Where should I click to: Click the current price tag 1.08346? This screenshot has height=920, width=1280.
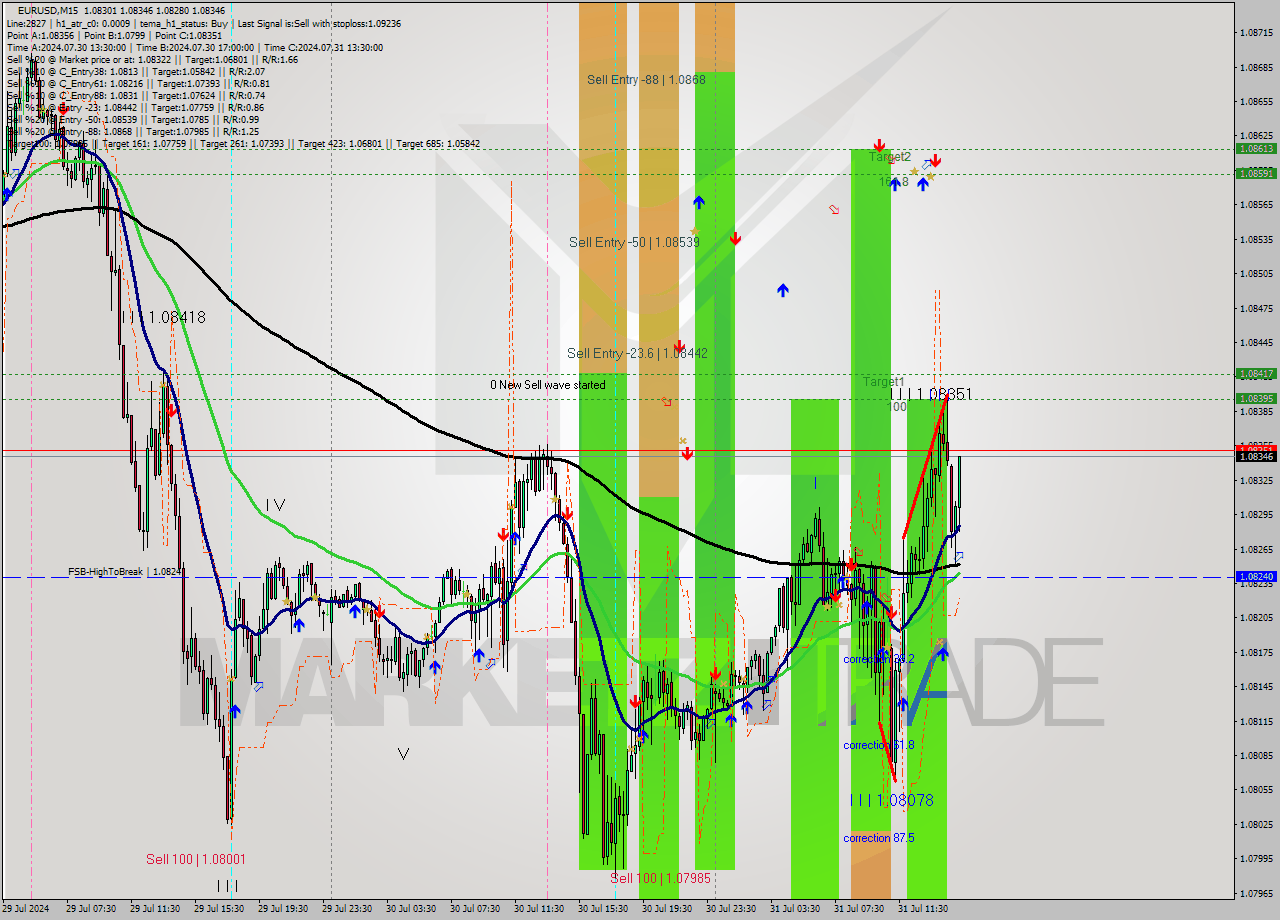pyautogui.click(x=1256, y=456)
